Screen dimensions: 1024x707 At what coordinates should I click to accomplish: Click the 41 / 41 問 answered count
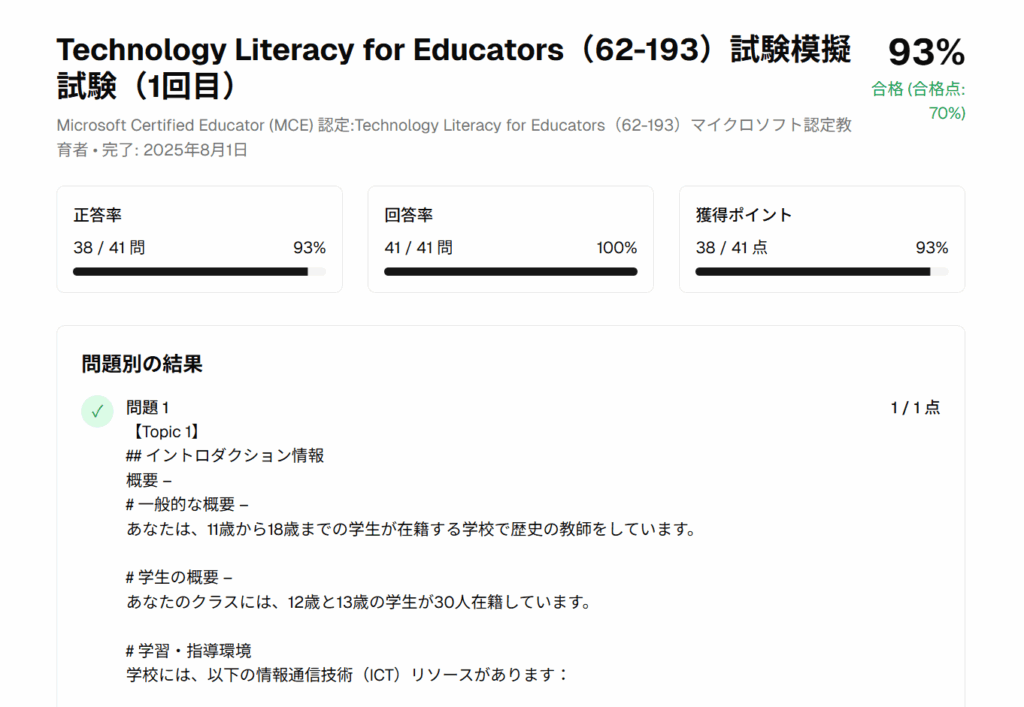pos(419,247)
